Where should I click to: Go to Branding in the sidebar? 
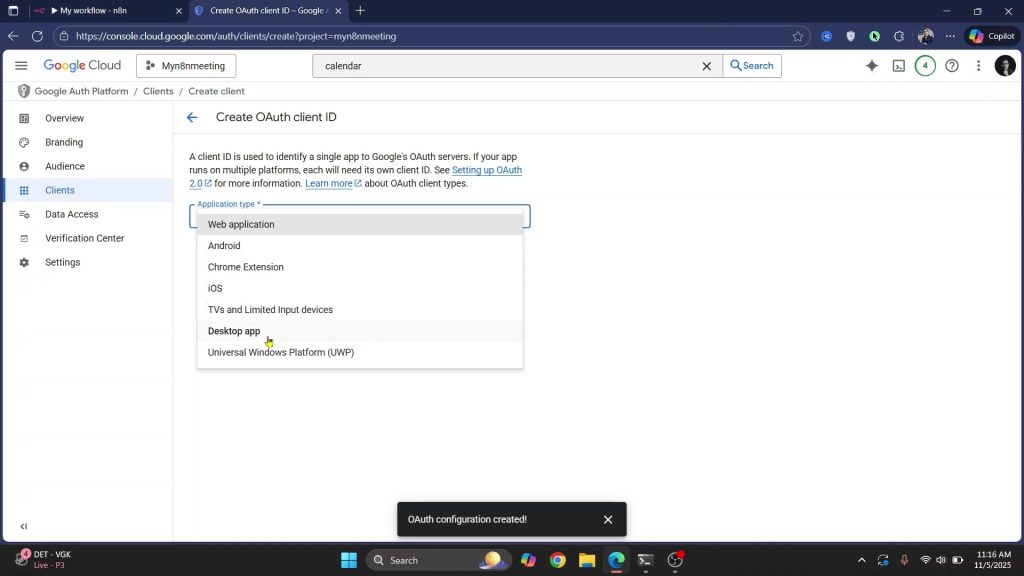[x=64, y=142]
